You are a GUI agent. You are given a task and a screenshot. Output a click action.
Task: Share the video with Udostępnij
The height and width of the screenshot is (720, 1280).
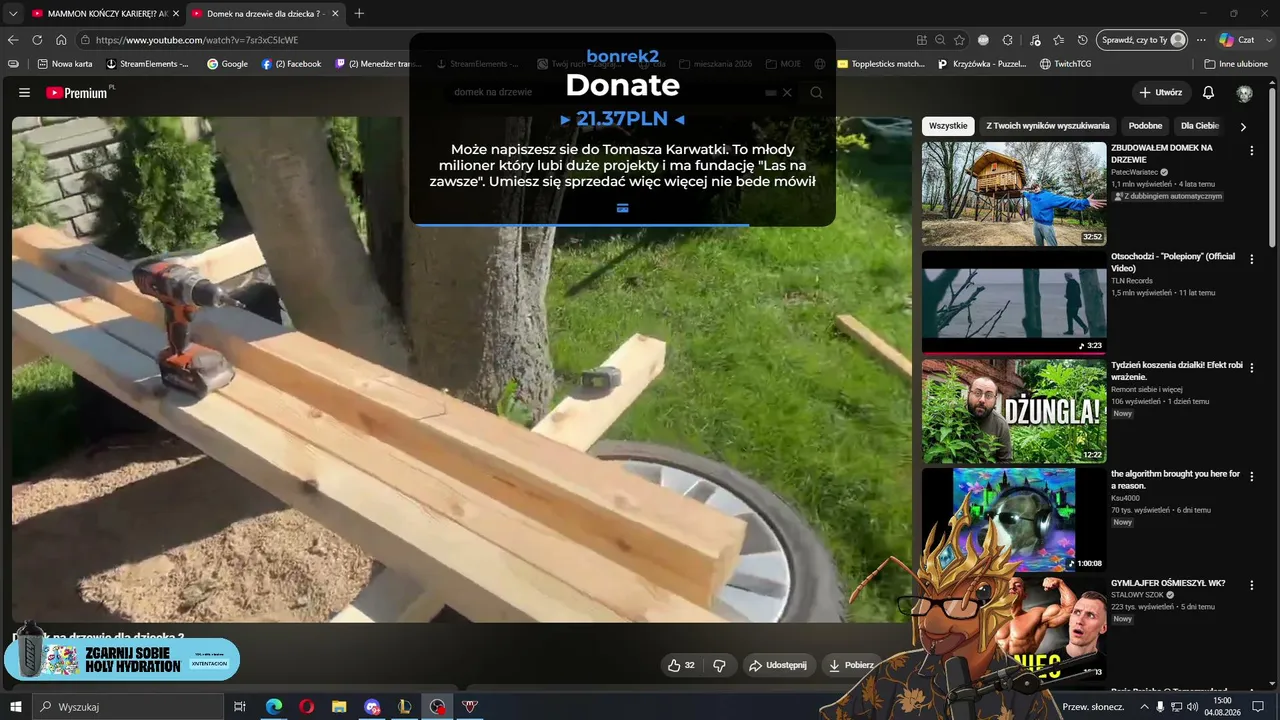pyautogui.click(x=778, y=665)
